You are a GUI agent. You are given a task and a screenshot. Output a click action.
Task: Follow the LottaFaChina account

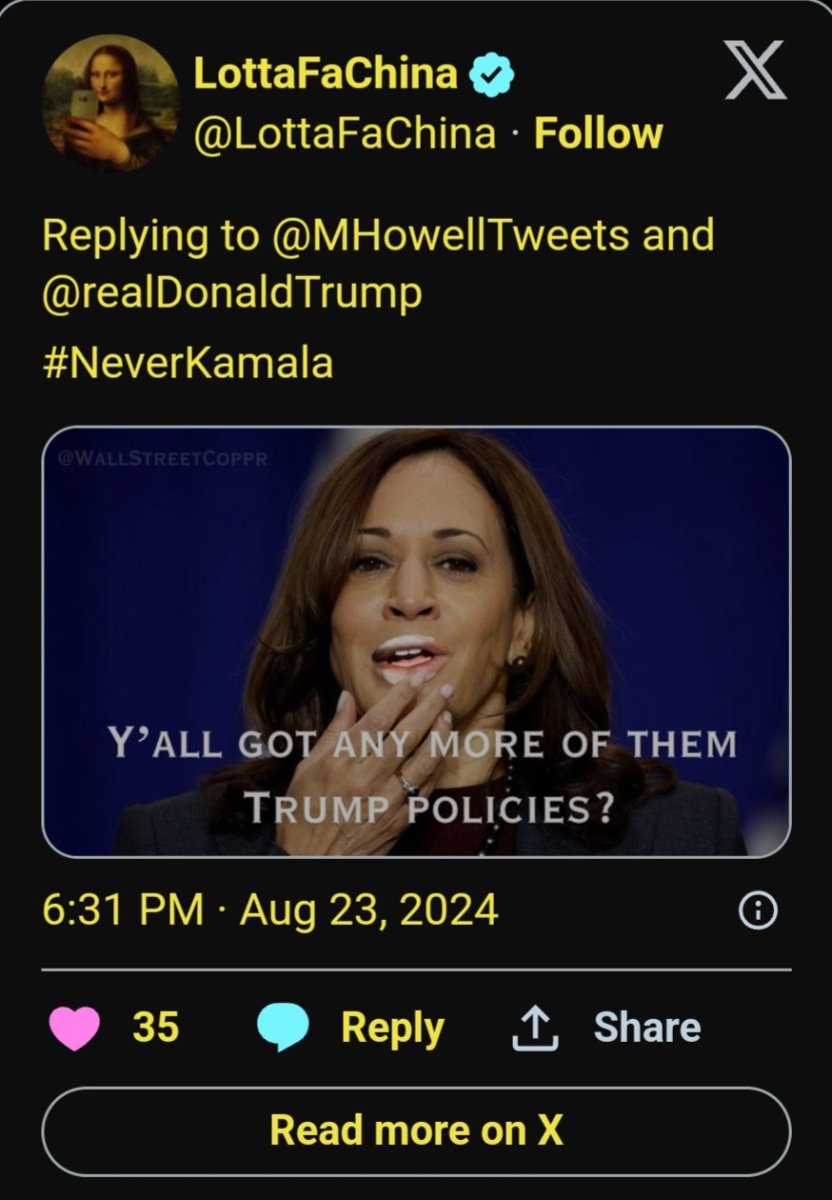tap(598, 133)
